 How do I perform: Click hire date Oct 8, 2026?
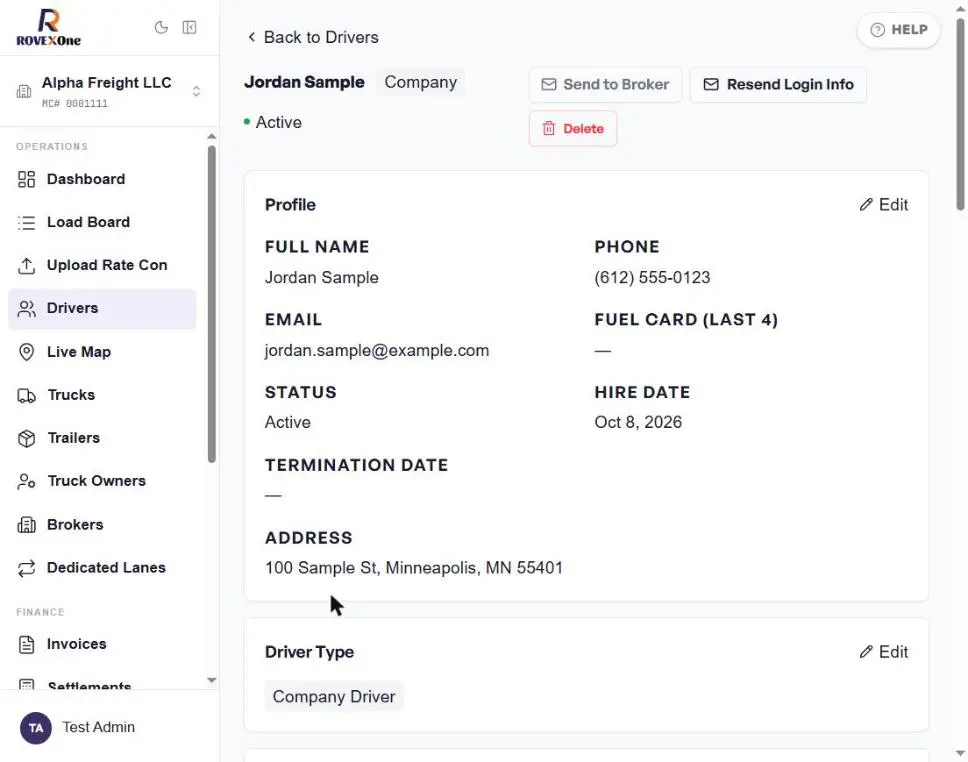point(638,422)
